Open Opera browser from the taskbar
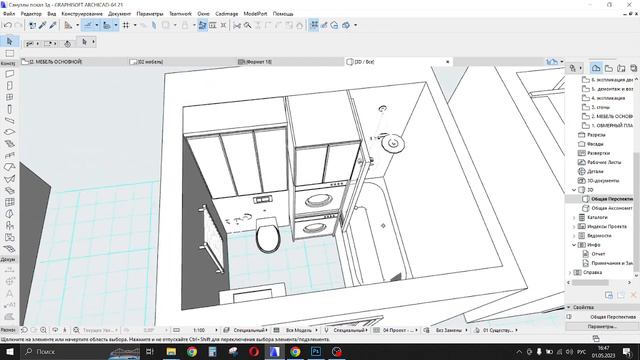This screenshot has height=360, width=640. point(253,351)
